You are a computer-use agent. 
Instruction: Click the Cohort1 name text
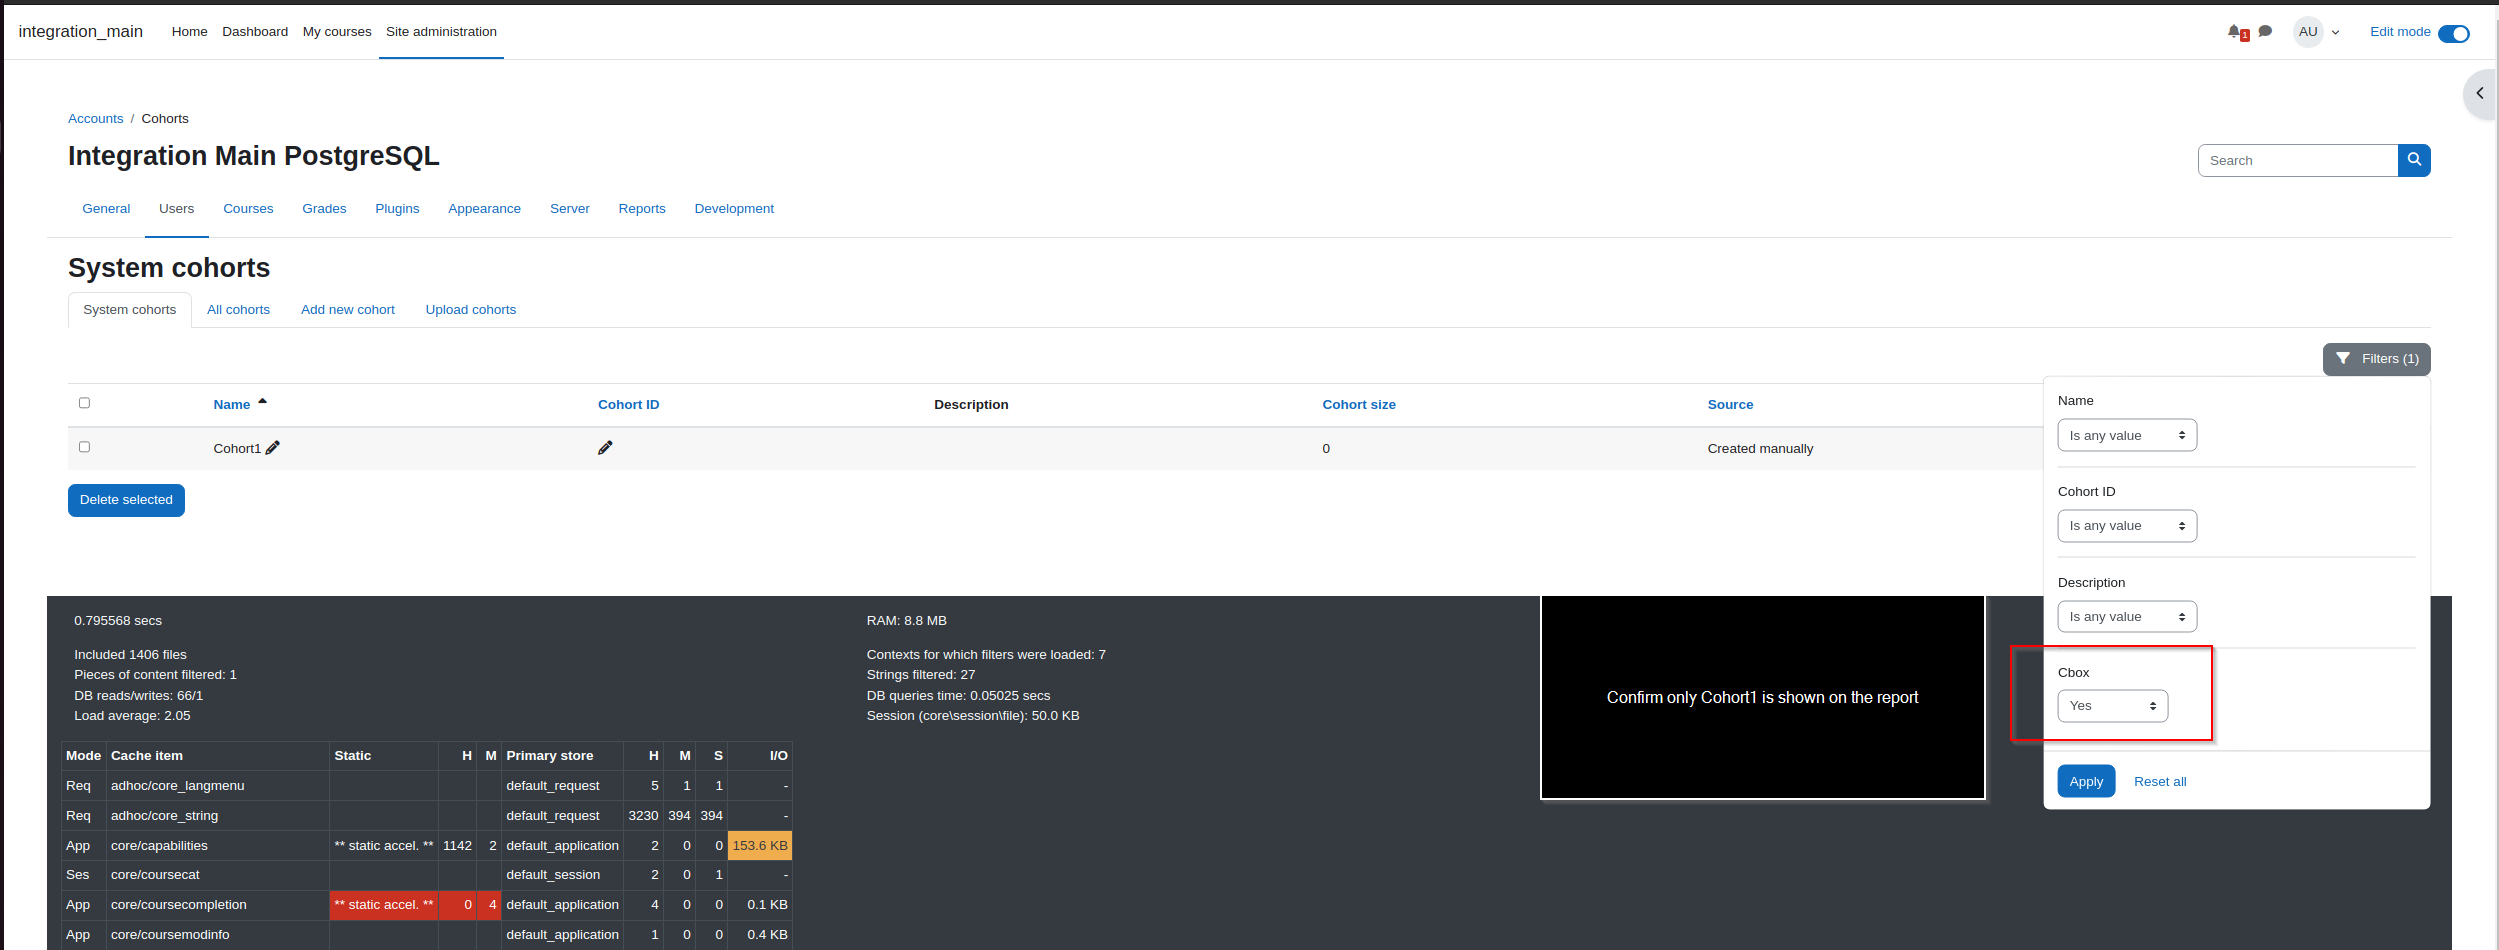pyautogui.click(x=237, y=449)
